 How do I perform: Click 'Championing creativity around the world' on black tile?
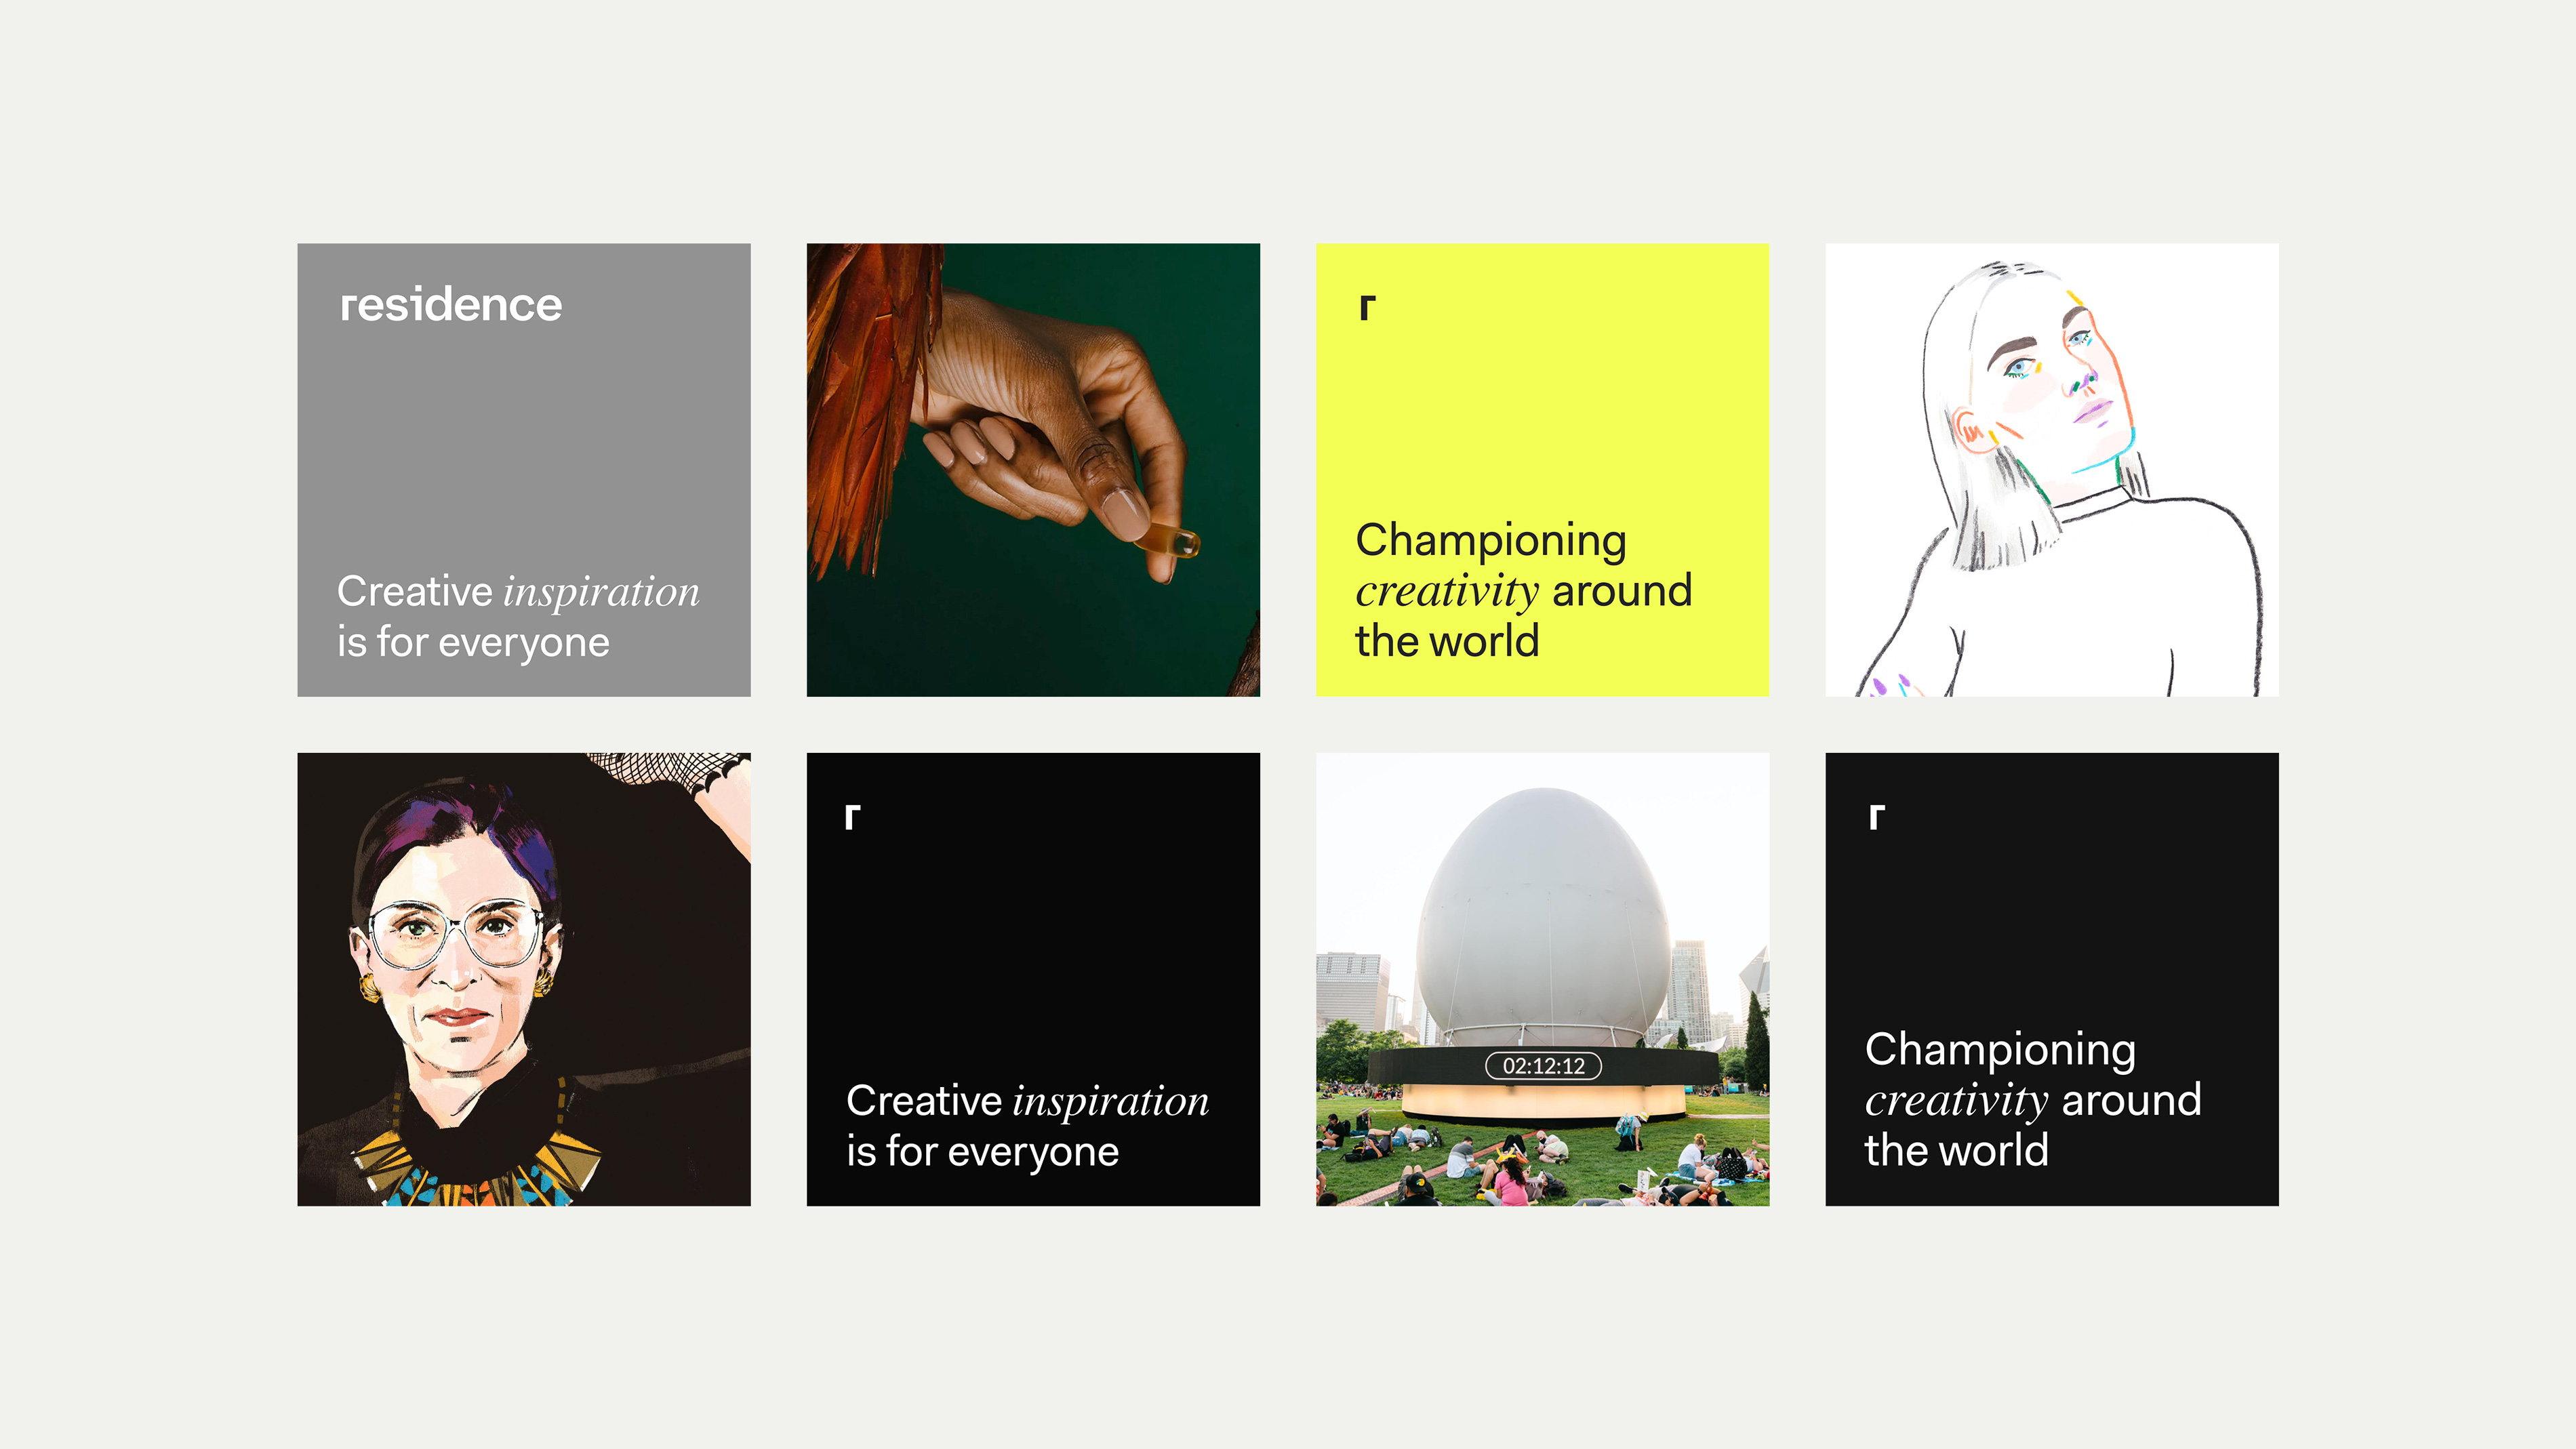(x=2033, y=1099)
